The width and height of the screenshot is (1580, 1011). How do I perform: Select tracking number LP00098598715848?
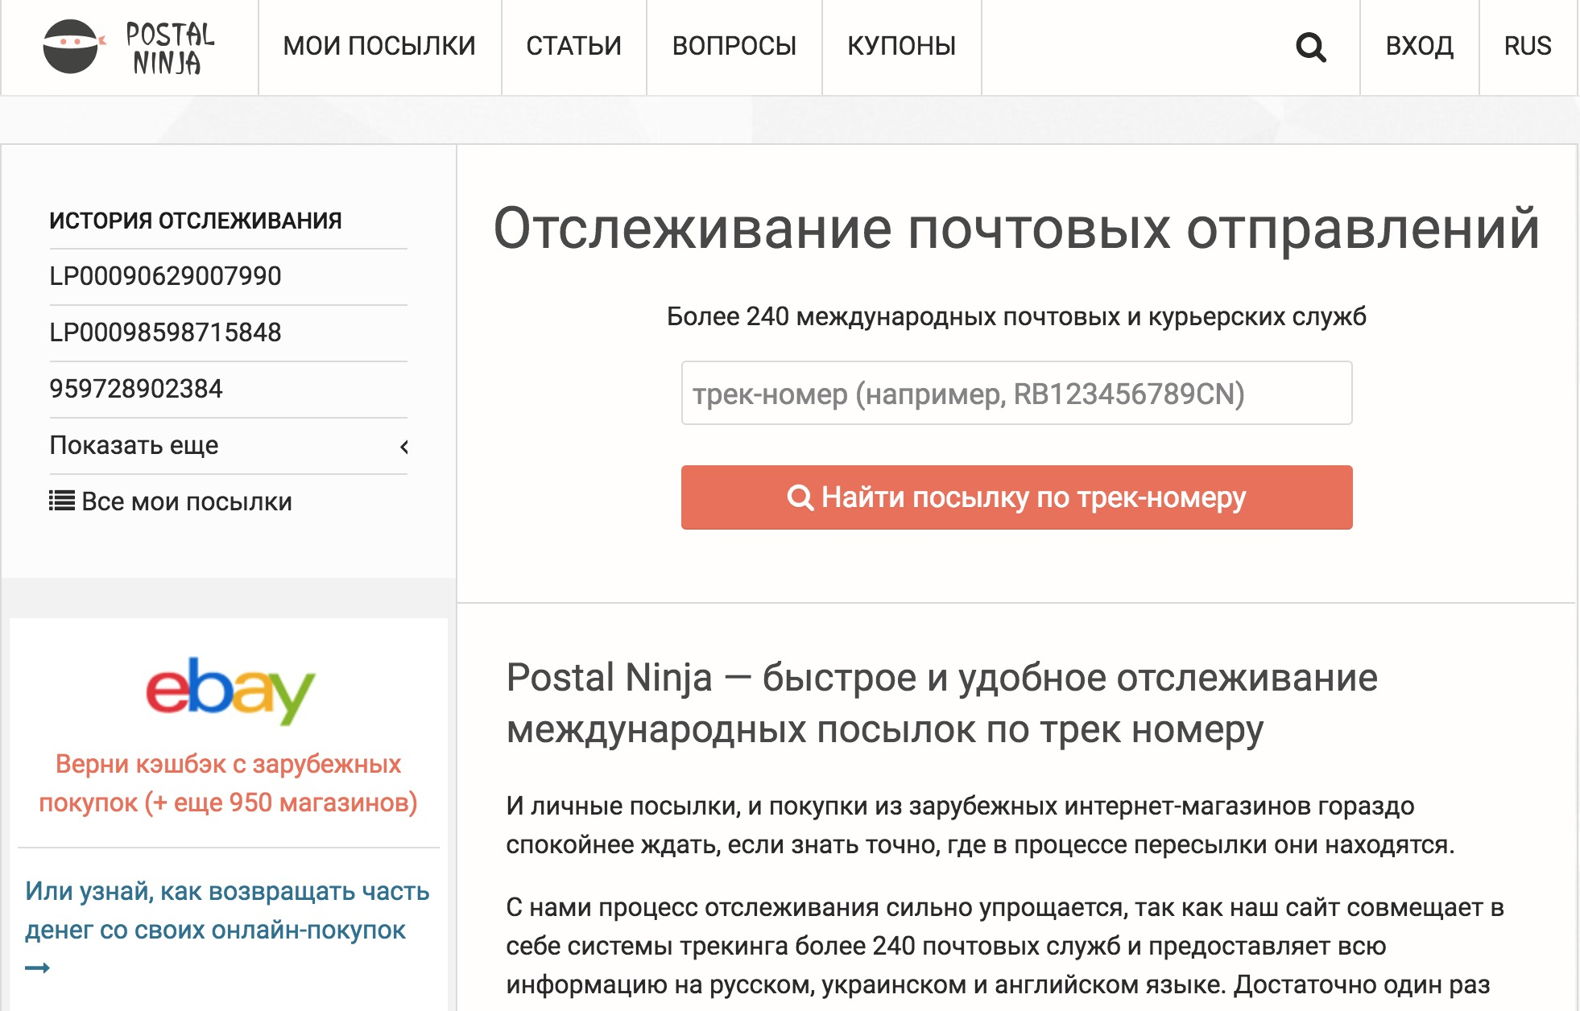pyautogui.click(x=165, y=332)
